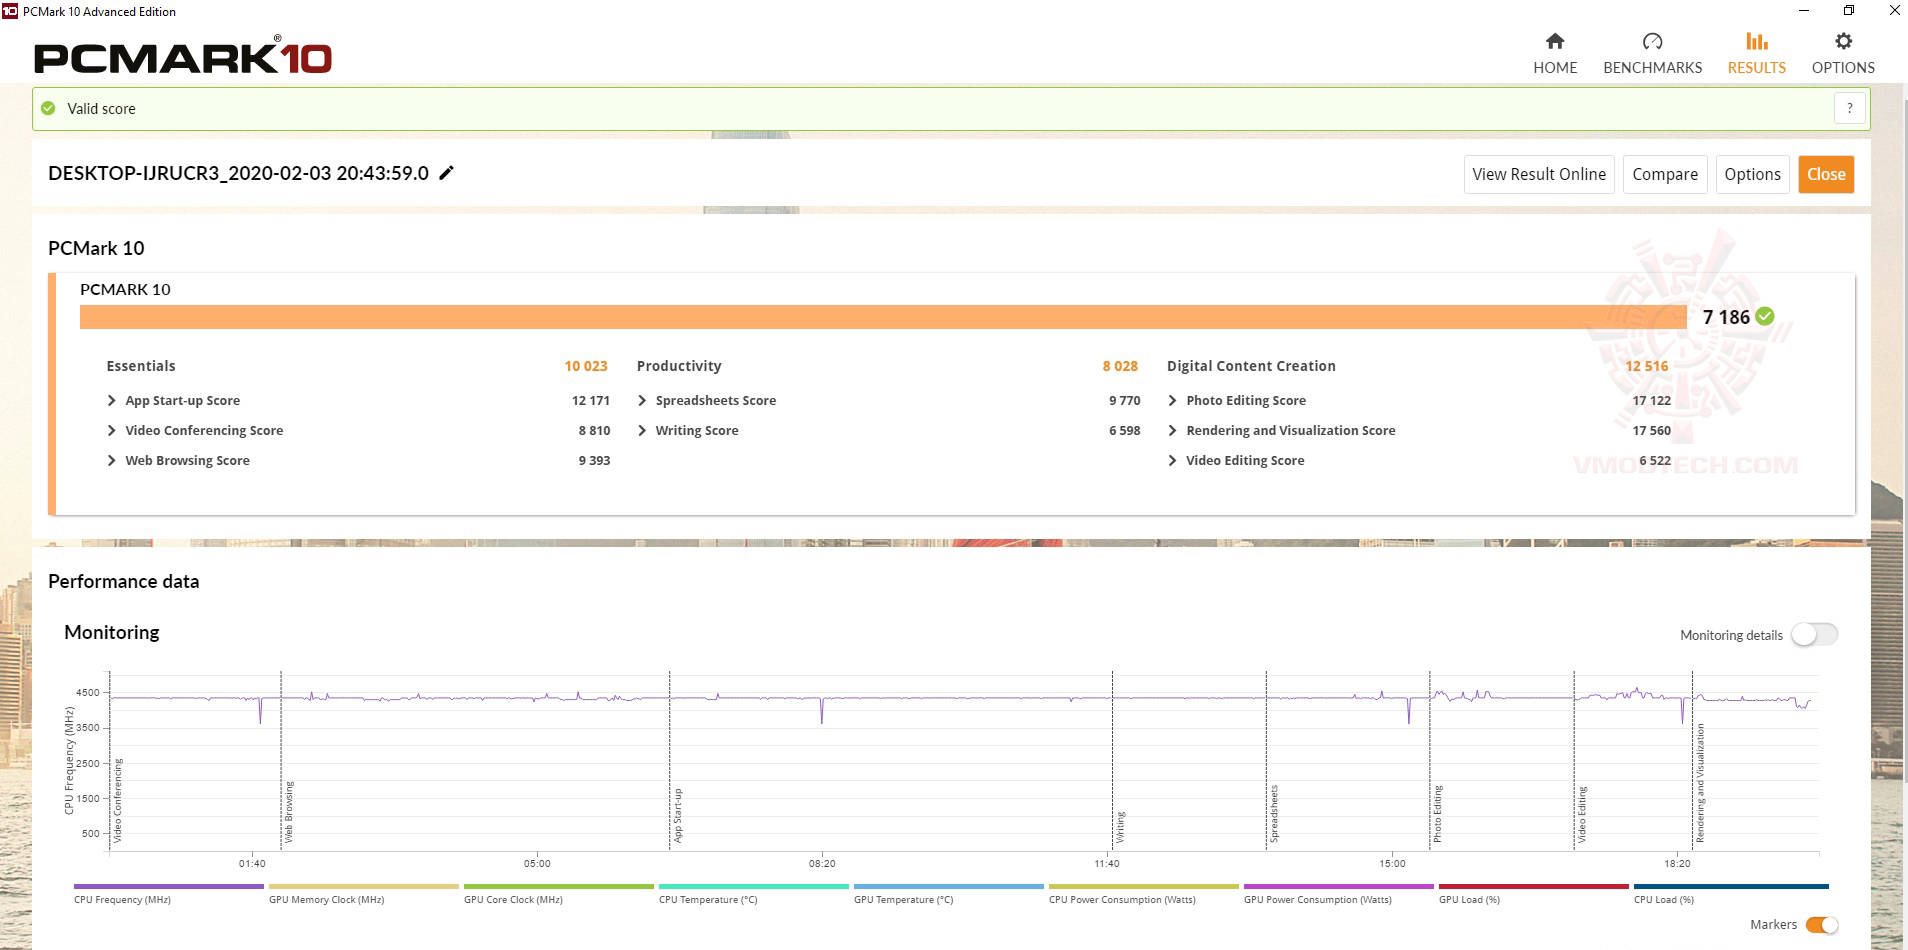Click the GPU Power Consumption legend color bar
Viewport: 1908px width, 950px height.
1338,886
